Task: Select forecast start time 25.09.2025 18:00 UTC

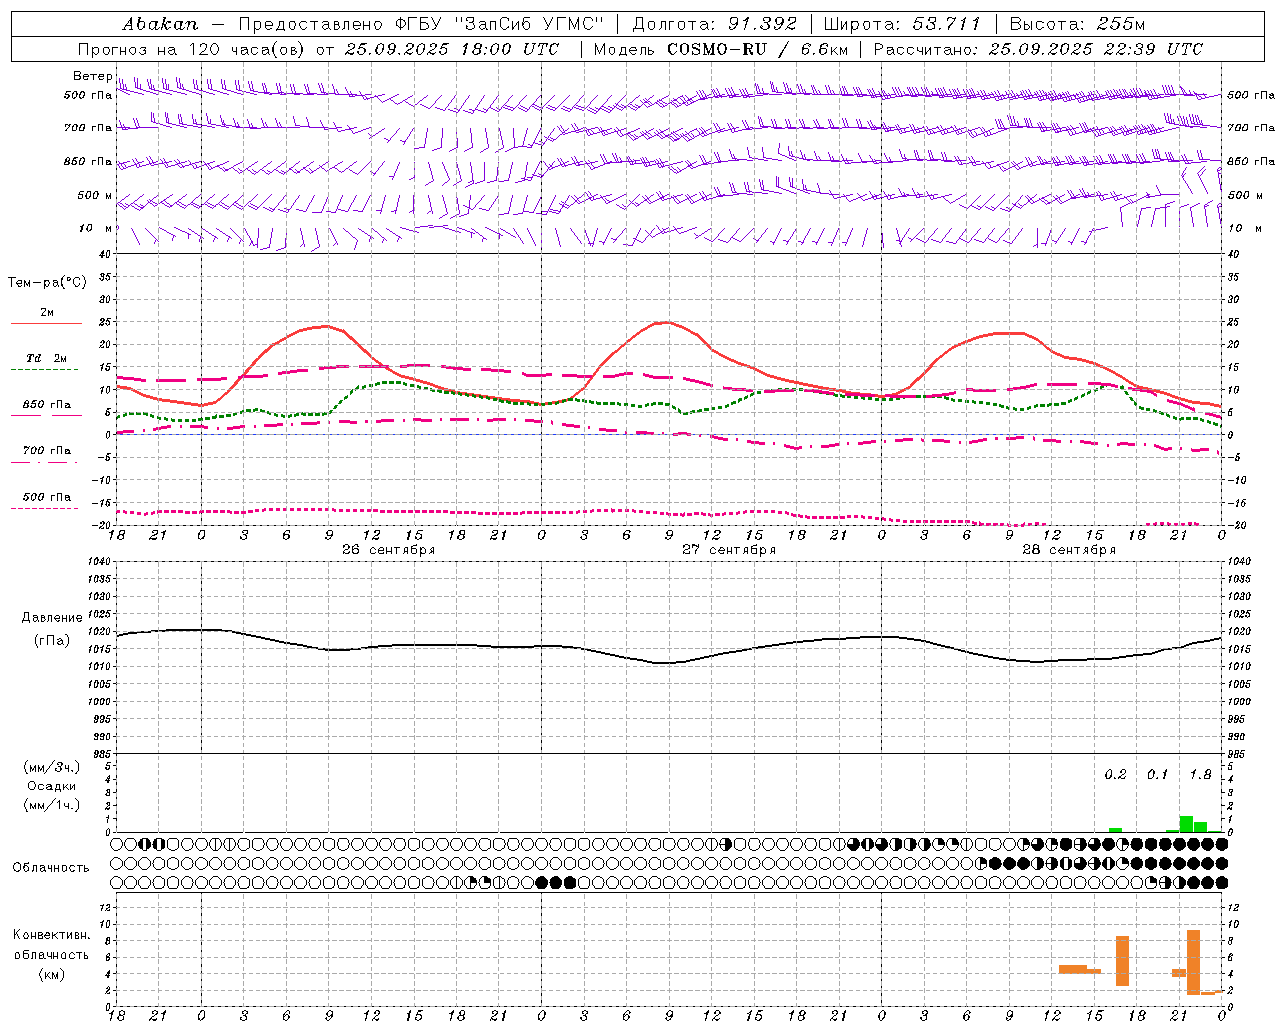Action: tap(452, 49)
